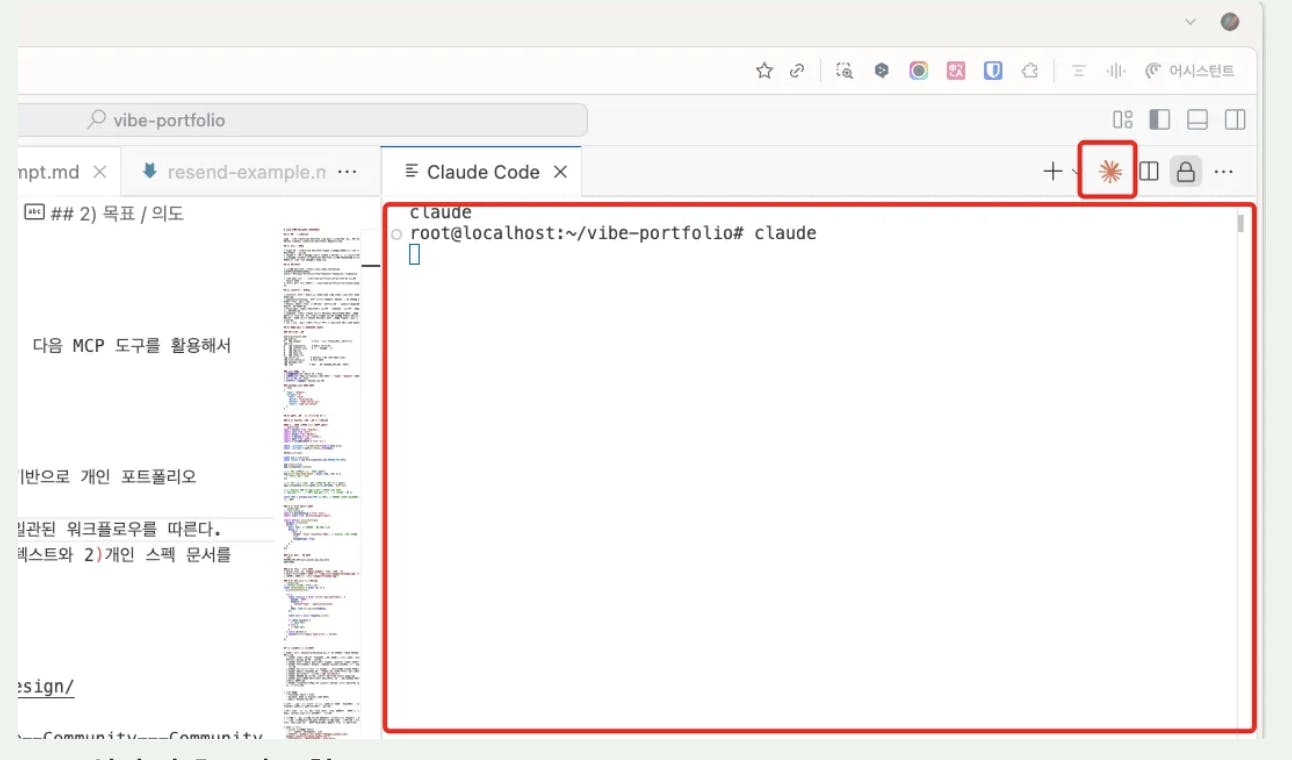The height and width of the screenshot is (760, 1292).
Task: Open the pink translate extension icon
Action: (956, 71)
